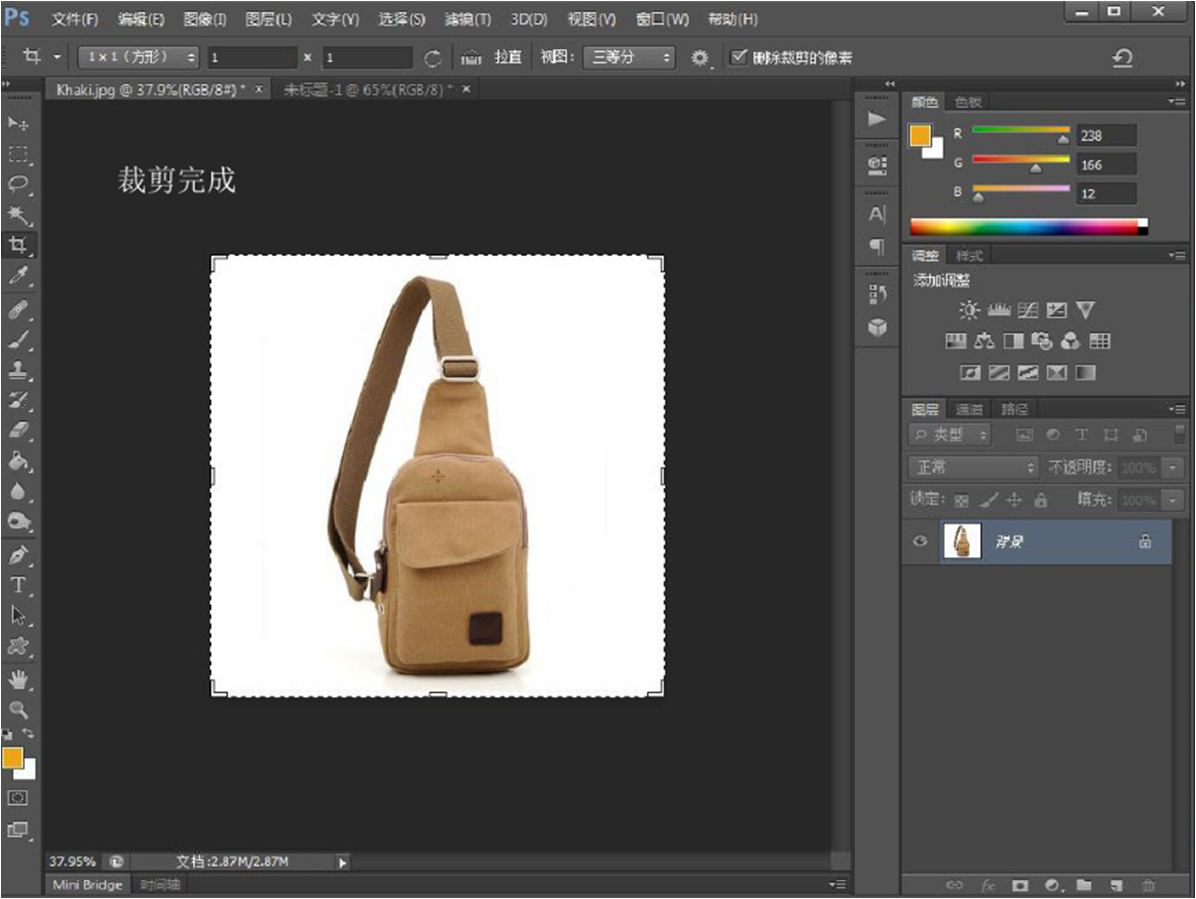The image size is (1196, 899).
Task: Select the Hand tool
Action: pyautogui.click(x=19, y=680)
